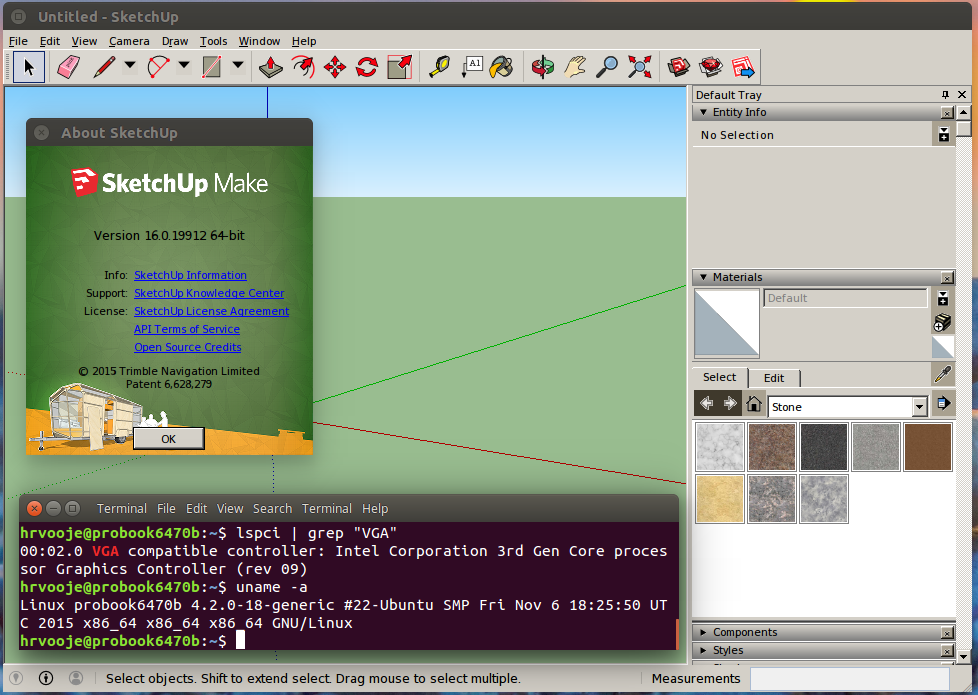Viewport: 978px width, 695px height.
Task: Open Extension Warehouse from toolbar
Action: (711, 67)
